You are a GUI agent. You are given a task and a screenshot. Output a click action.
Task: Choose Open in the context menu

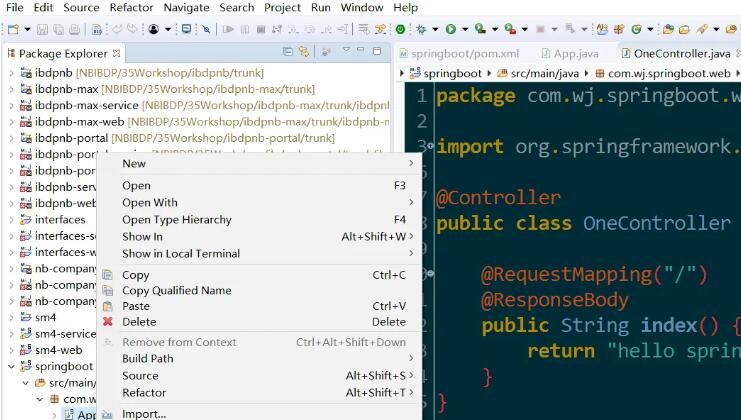pyautogui.click(x=259, y=186)
